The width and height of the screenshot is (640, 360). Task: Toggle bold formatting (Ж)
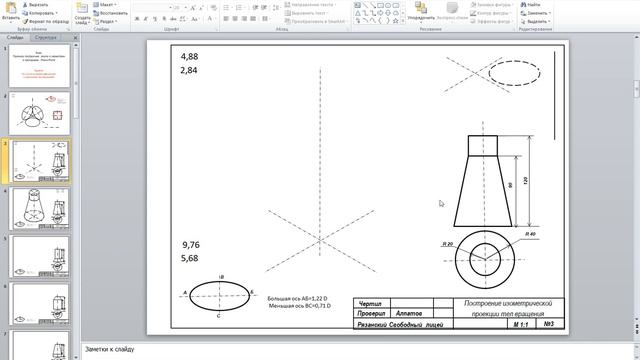point(137,19)
